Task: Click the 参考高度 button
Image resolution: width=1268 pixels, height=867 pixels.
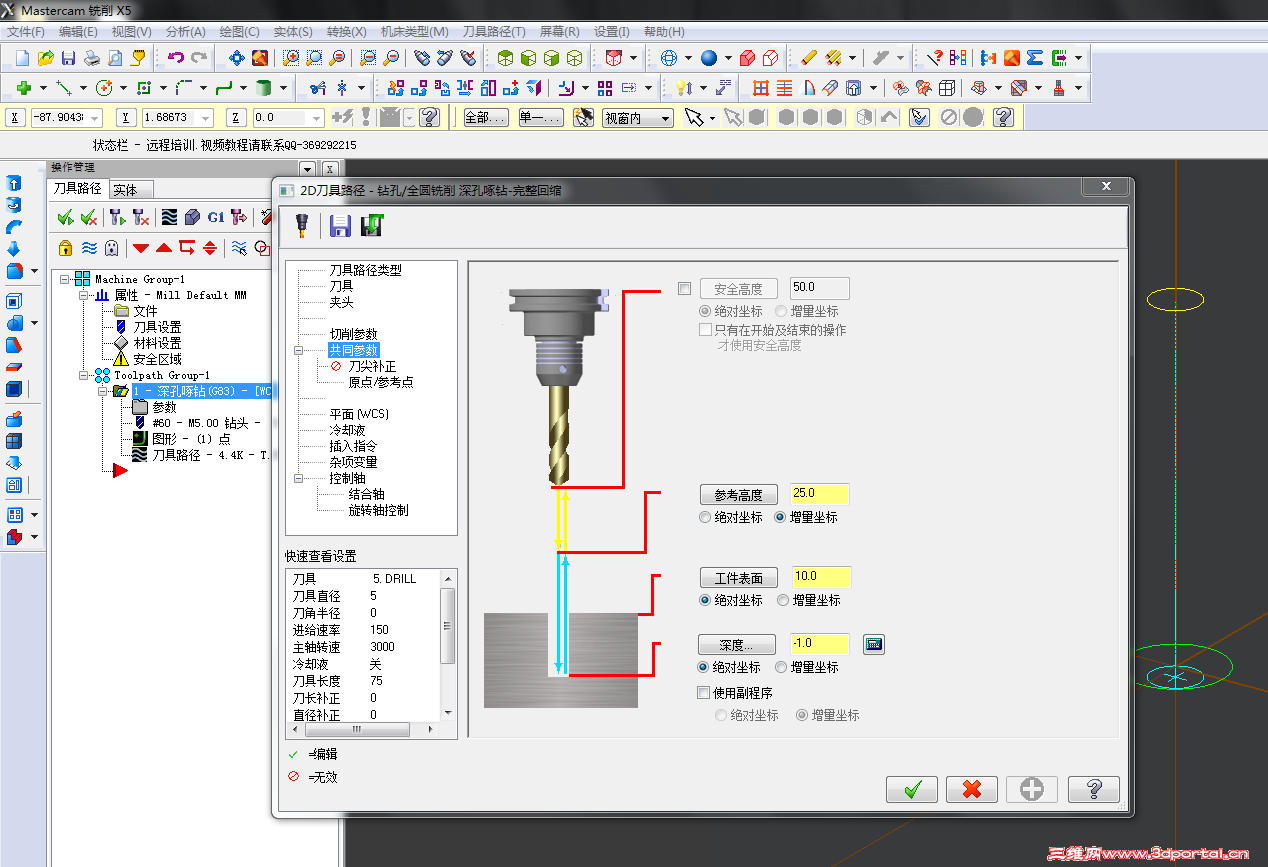Action: coord(738,495)
